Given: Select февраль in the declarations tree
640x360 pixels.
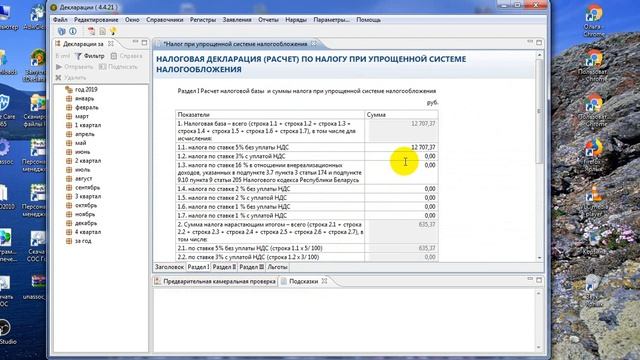Looking at the screenshot, I should (x=87, y=107).
